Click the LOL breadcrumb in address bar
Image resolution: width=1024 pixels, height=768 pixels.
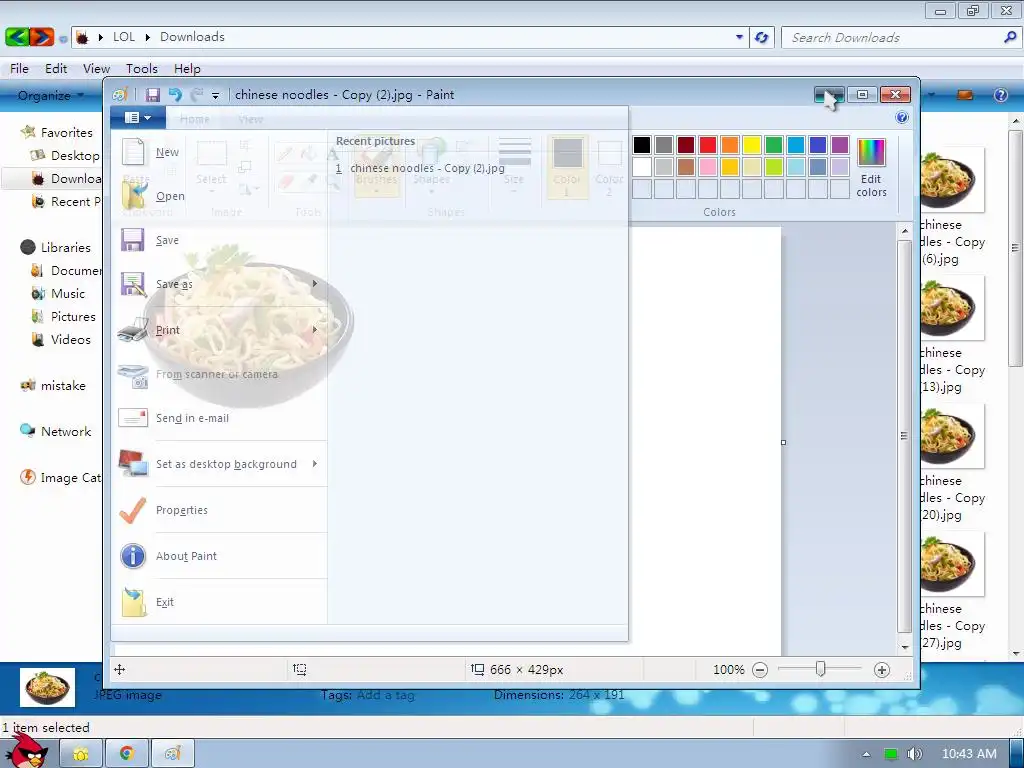pos(123,37)
